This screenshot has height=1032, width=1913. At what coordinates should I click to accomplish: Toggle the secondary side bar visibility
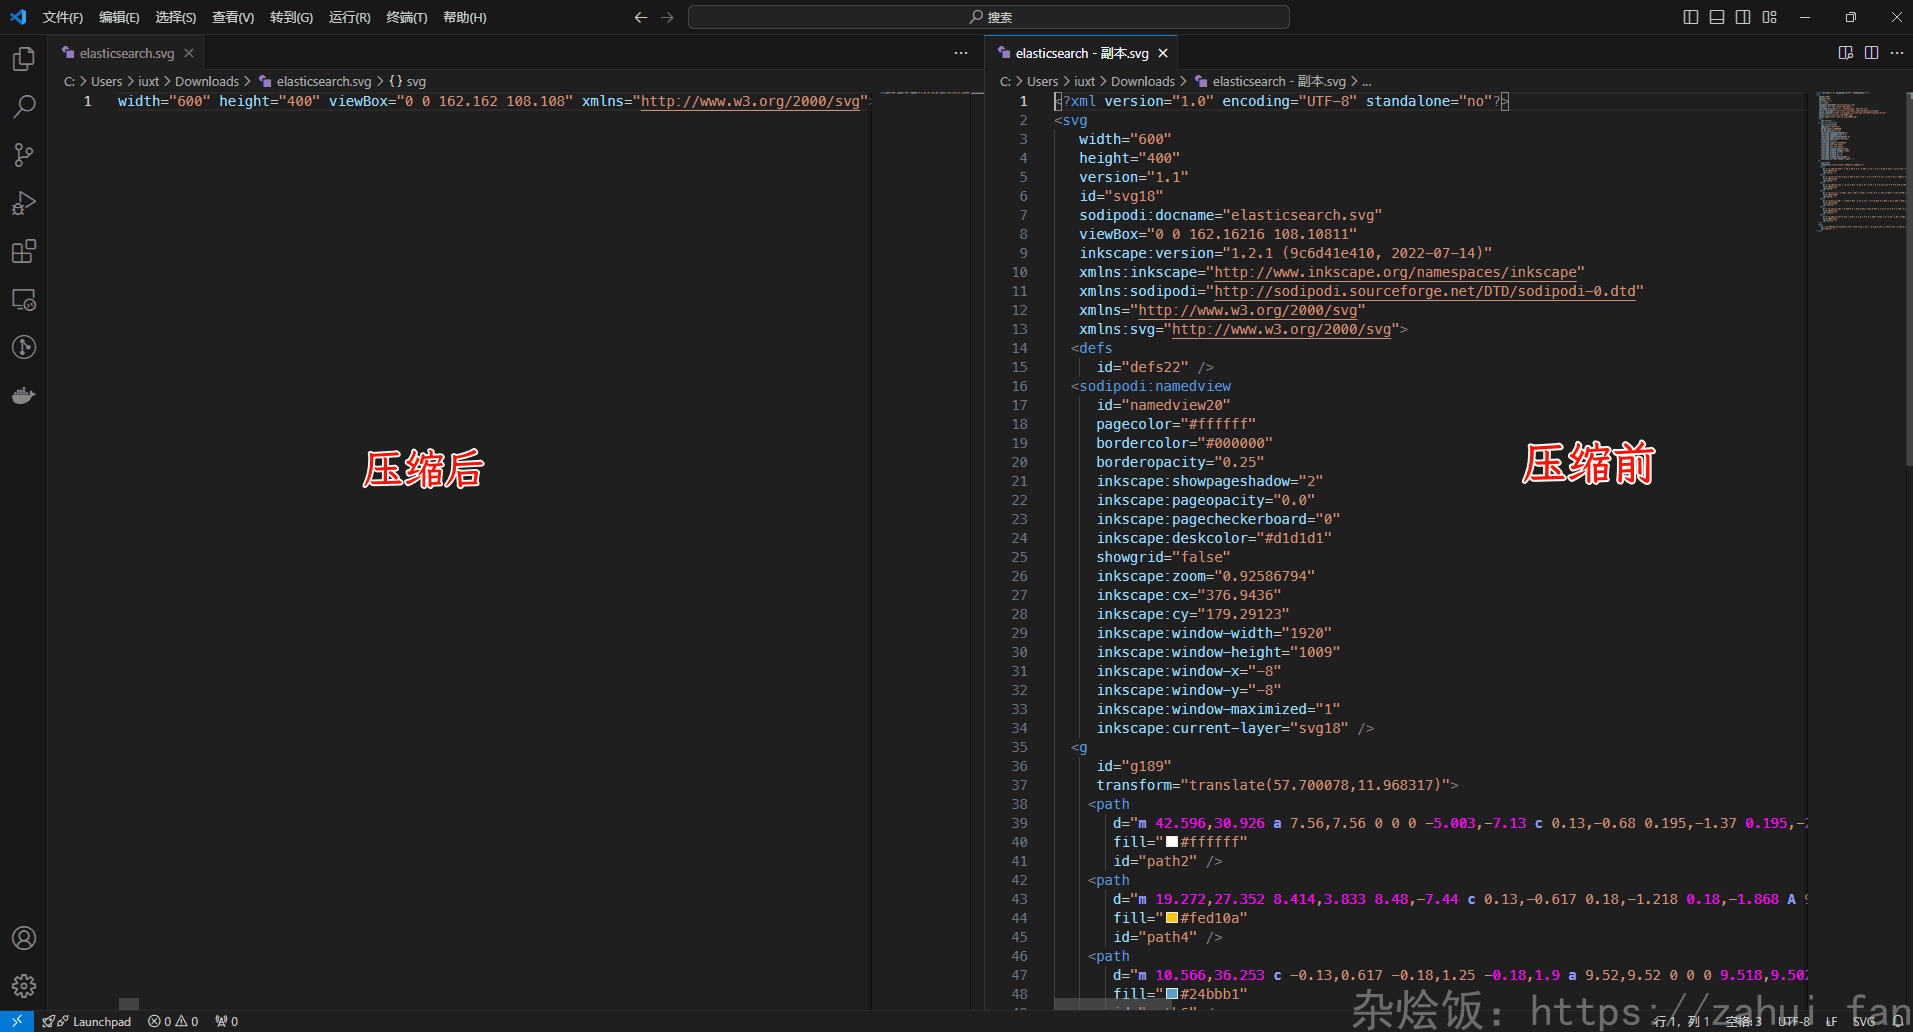(1743, 17)
